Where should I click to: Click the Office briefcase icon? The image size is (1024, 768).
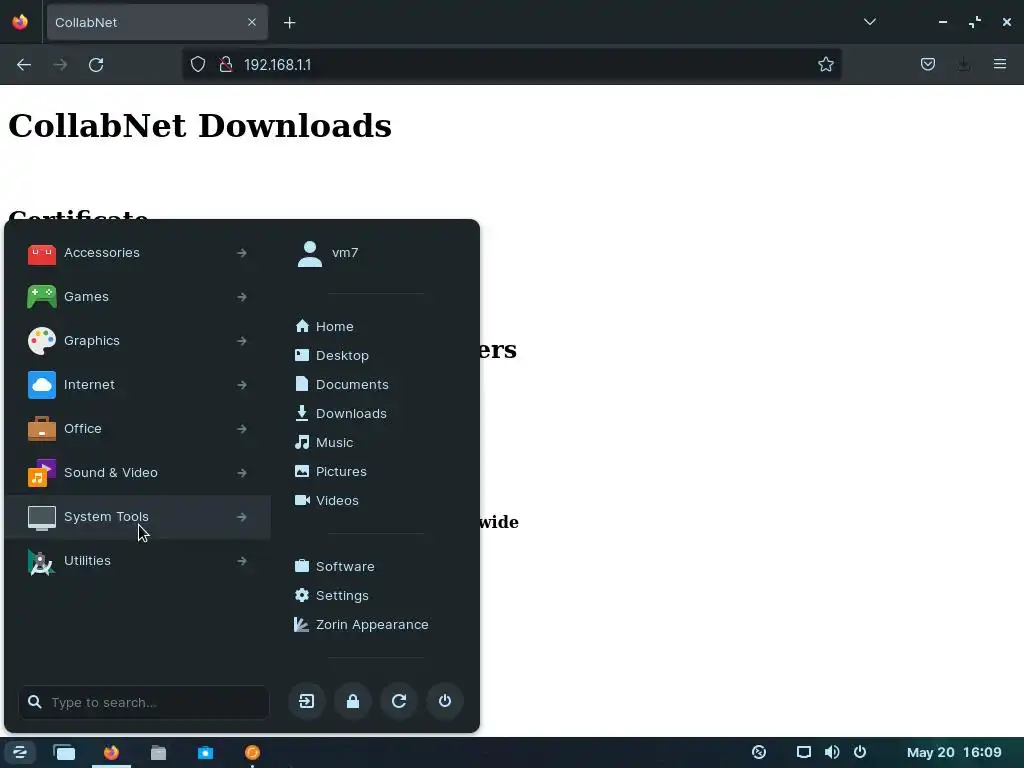[42, 429]
